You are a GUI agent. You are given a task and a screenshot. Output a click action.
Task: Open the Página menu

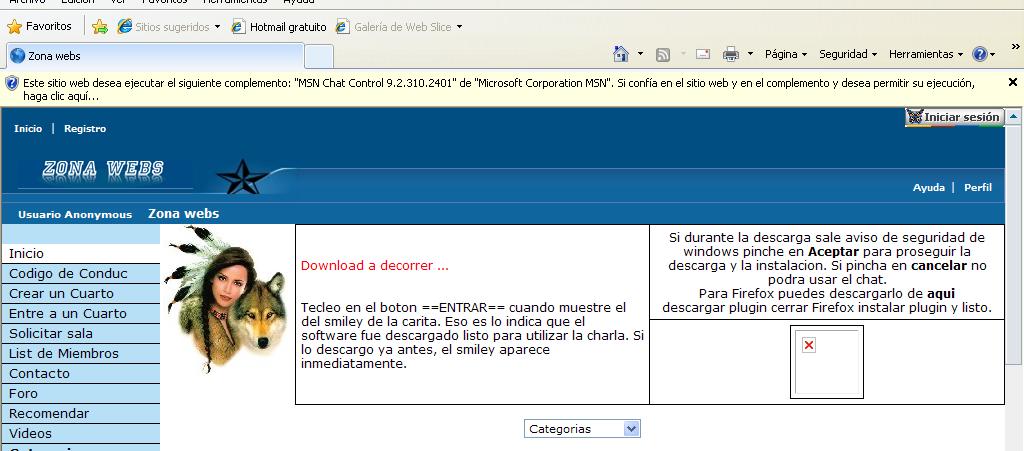click(786, 54)
